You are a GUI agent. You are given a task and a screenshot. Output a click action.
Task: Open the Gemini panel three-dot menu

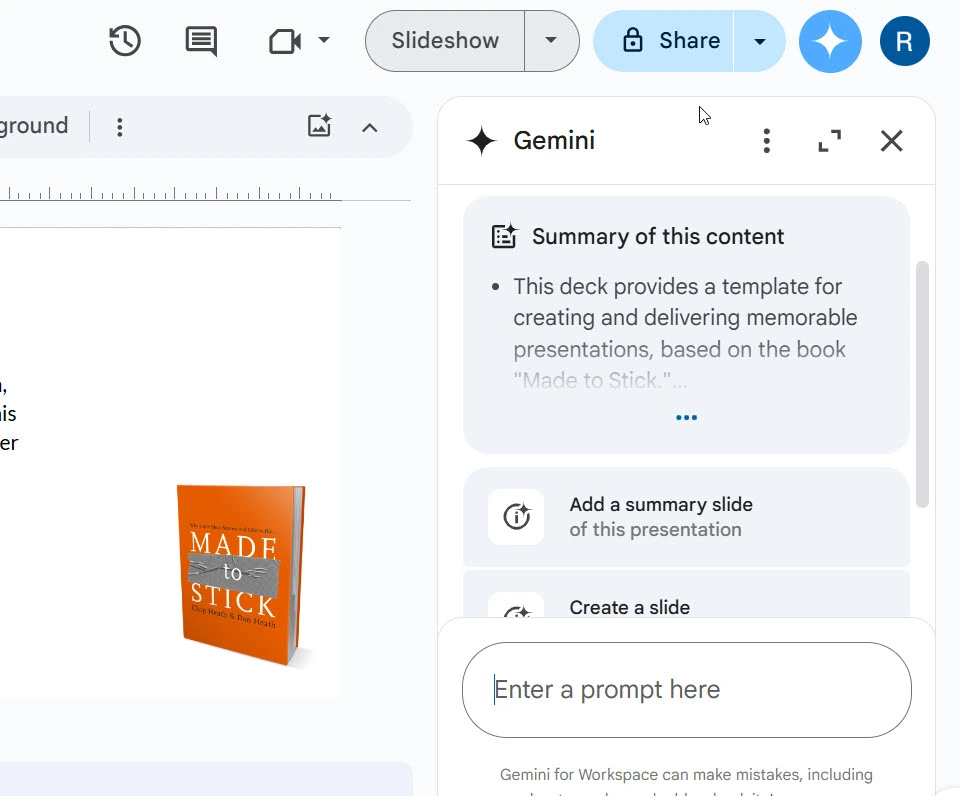pyautogui.click(x=766, y=141)
